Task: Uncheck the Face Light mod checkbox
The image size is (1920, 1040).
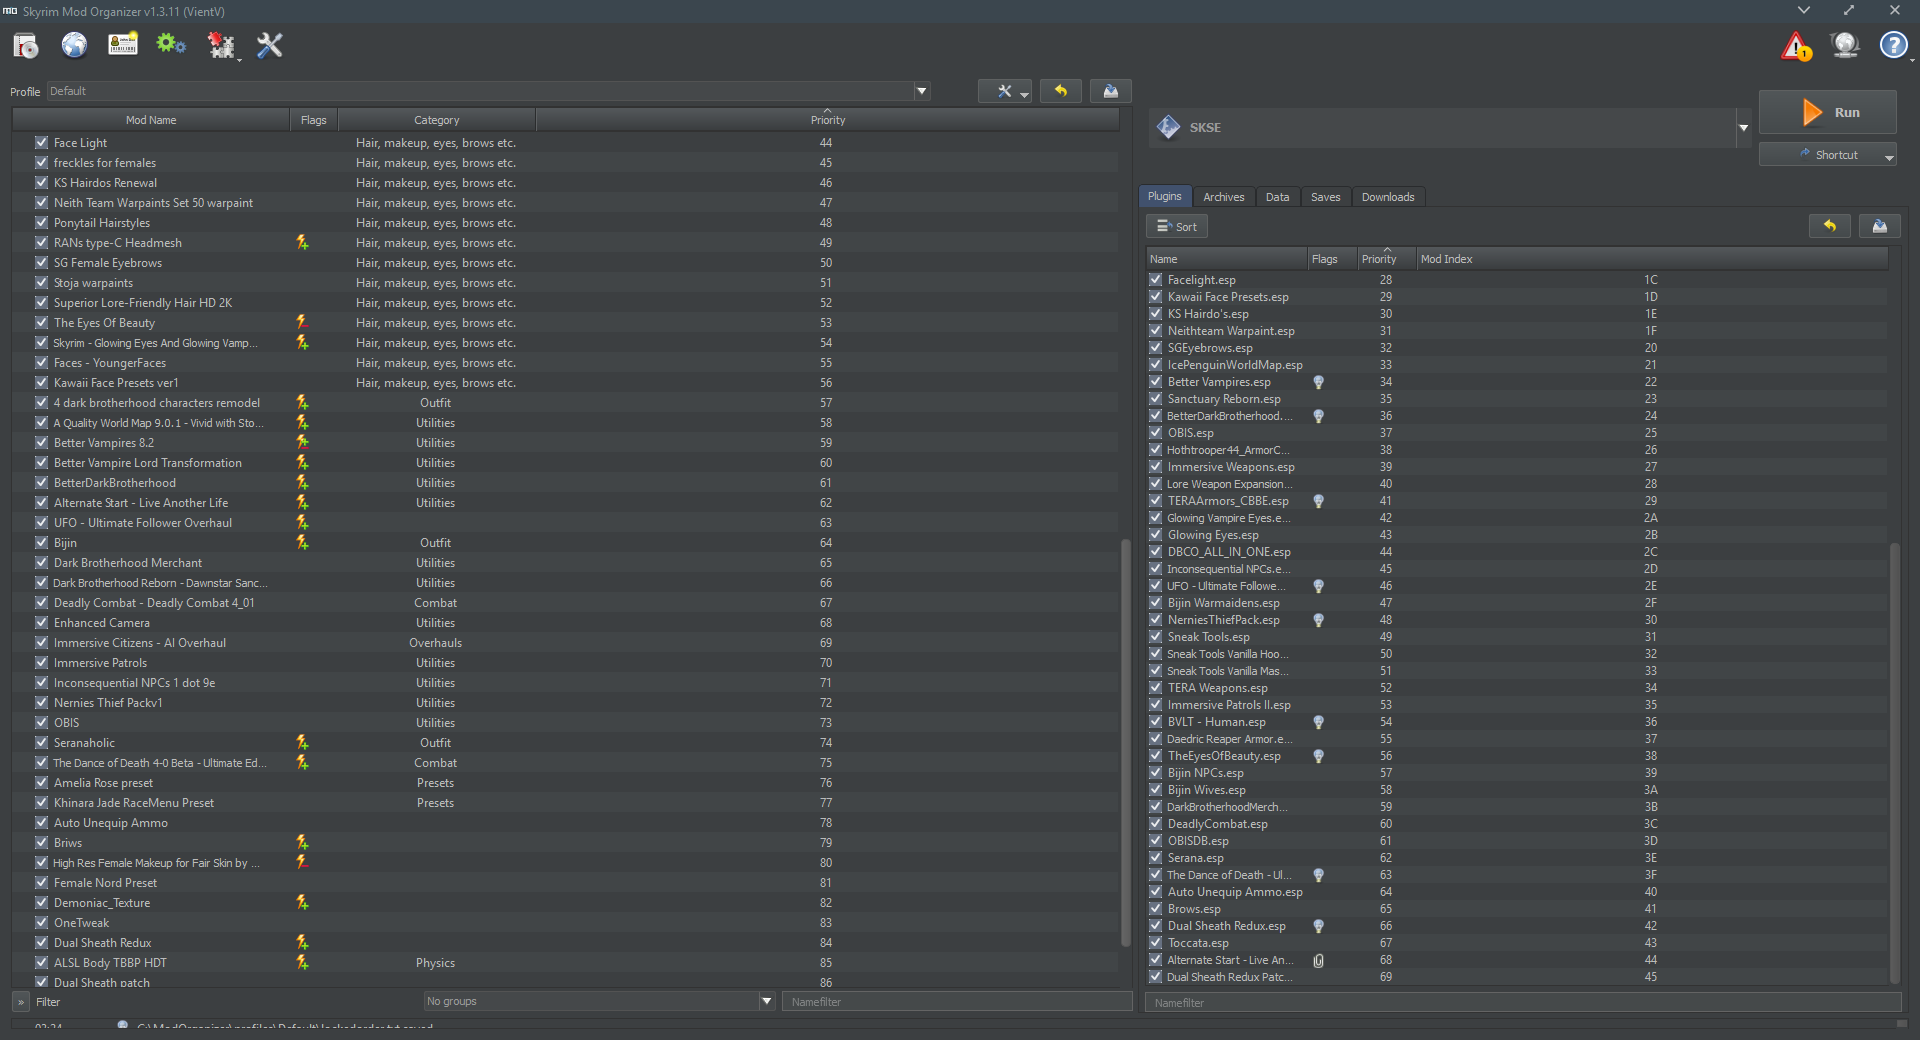Action: [41, 142]
